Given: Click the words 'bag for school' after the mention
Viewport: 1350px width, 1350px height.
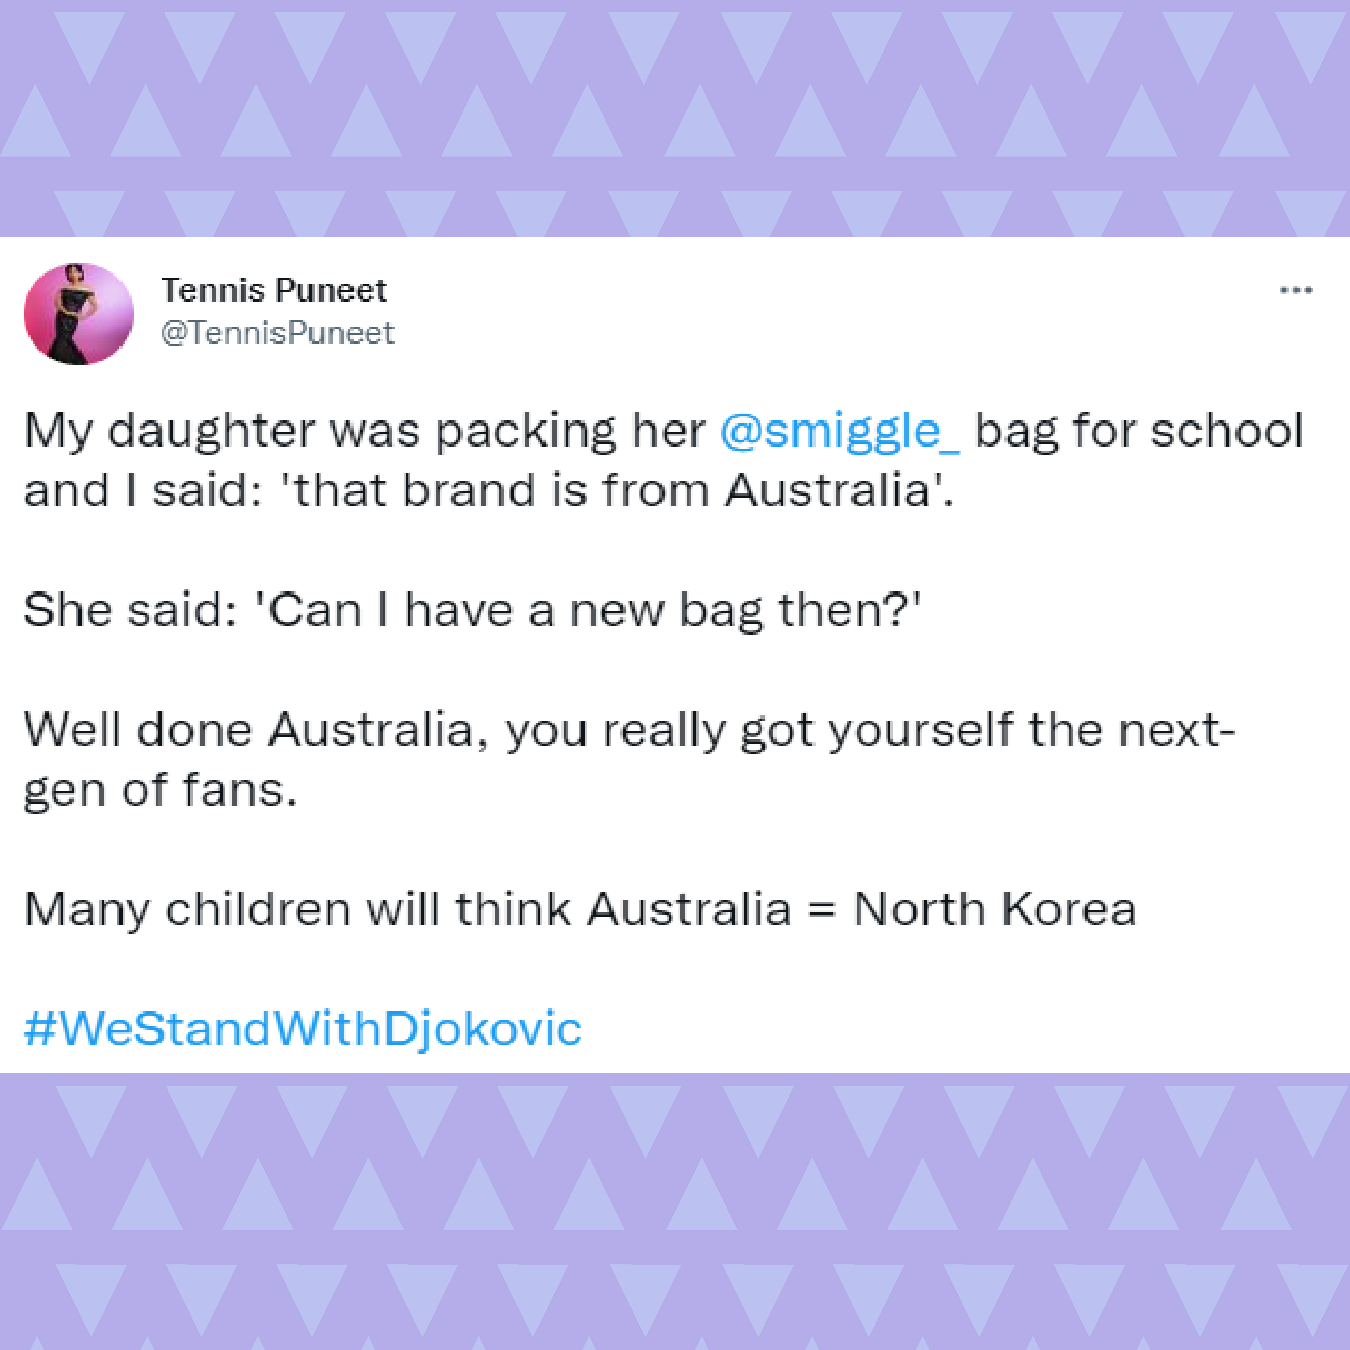Looking at the screenshot, I should (1140, 432).
